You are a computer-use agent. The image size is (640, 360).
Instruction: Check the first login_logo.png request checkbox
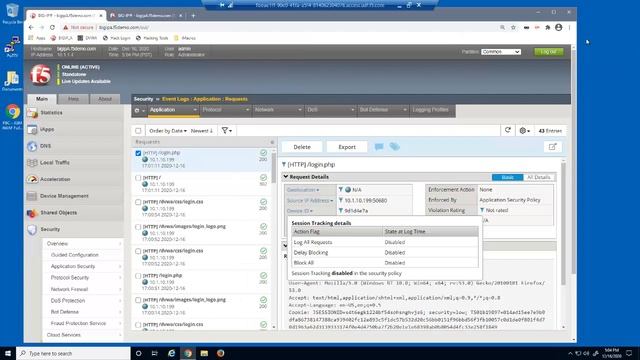[138, 227]
